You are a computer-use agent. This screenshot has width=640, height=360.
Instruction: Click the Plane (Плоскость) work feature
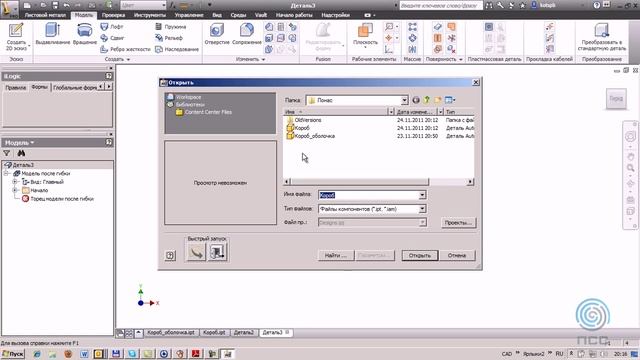365,34
